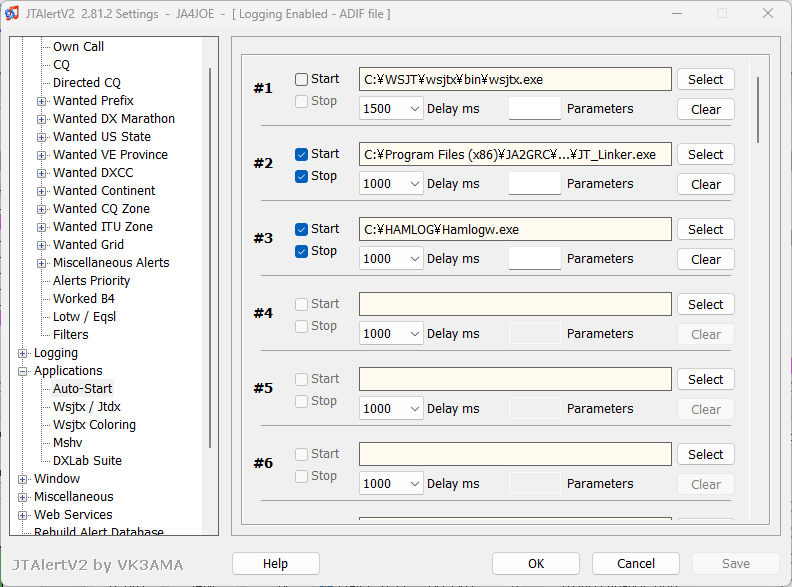This screenshot has width=792, height=587.
Task: Open Directed CQ settings
Action: point(87,82)
